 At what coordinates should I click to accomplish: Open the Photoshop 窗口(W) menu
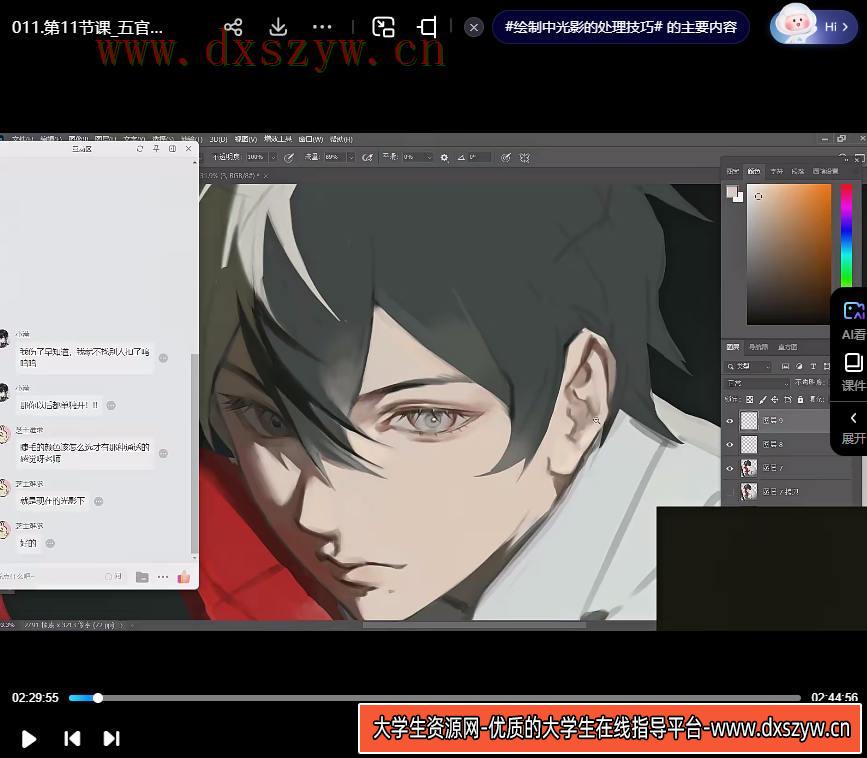(x=311, y=139)
